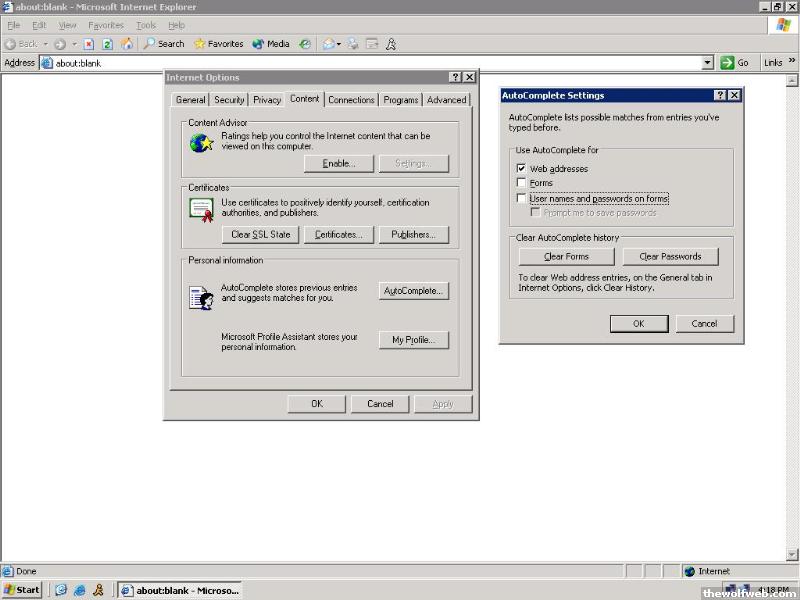The height and width of the screenshot is (600, 800).
Task: Uncheck the Web addresses checkbox
Action: coord(521,169)
